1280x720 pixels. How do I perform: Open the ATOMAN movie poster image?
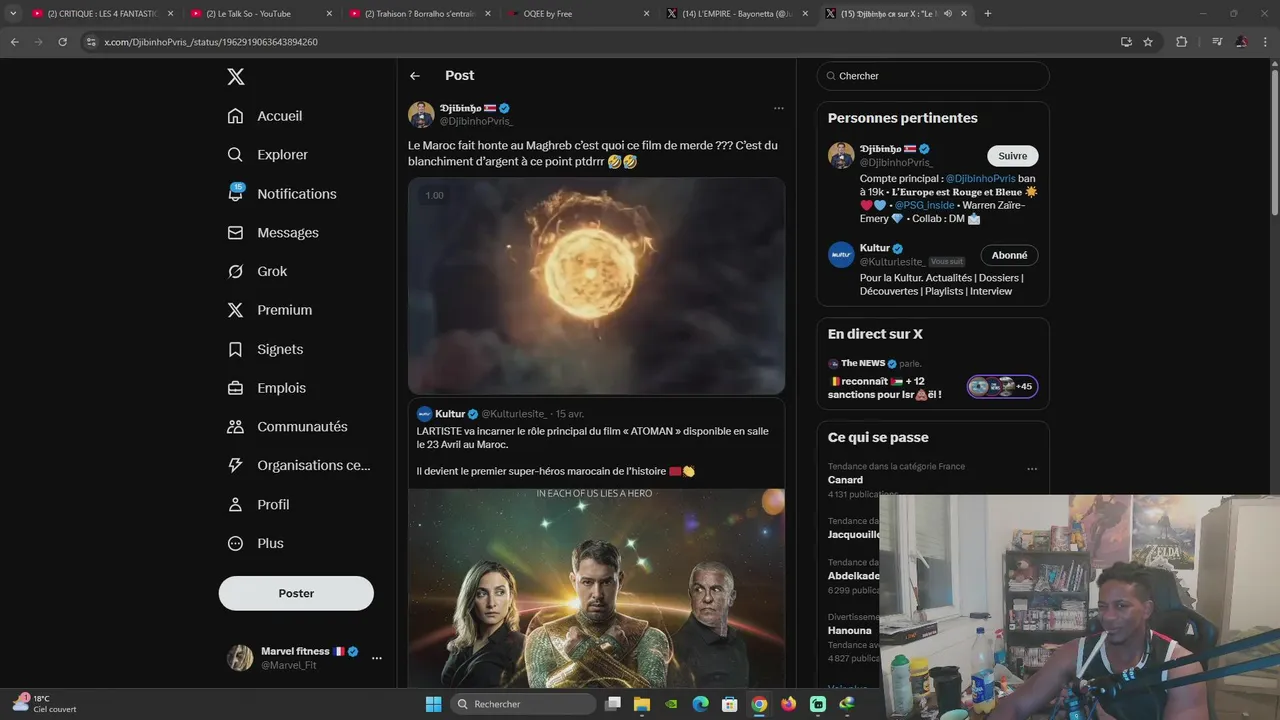596,588
